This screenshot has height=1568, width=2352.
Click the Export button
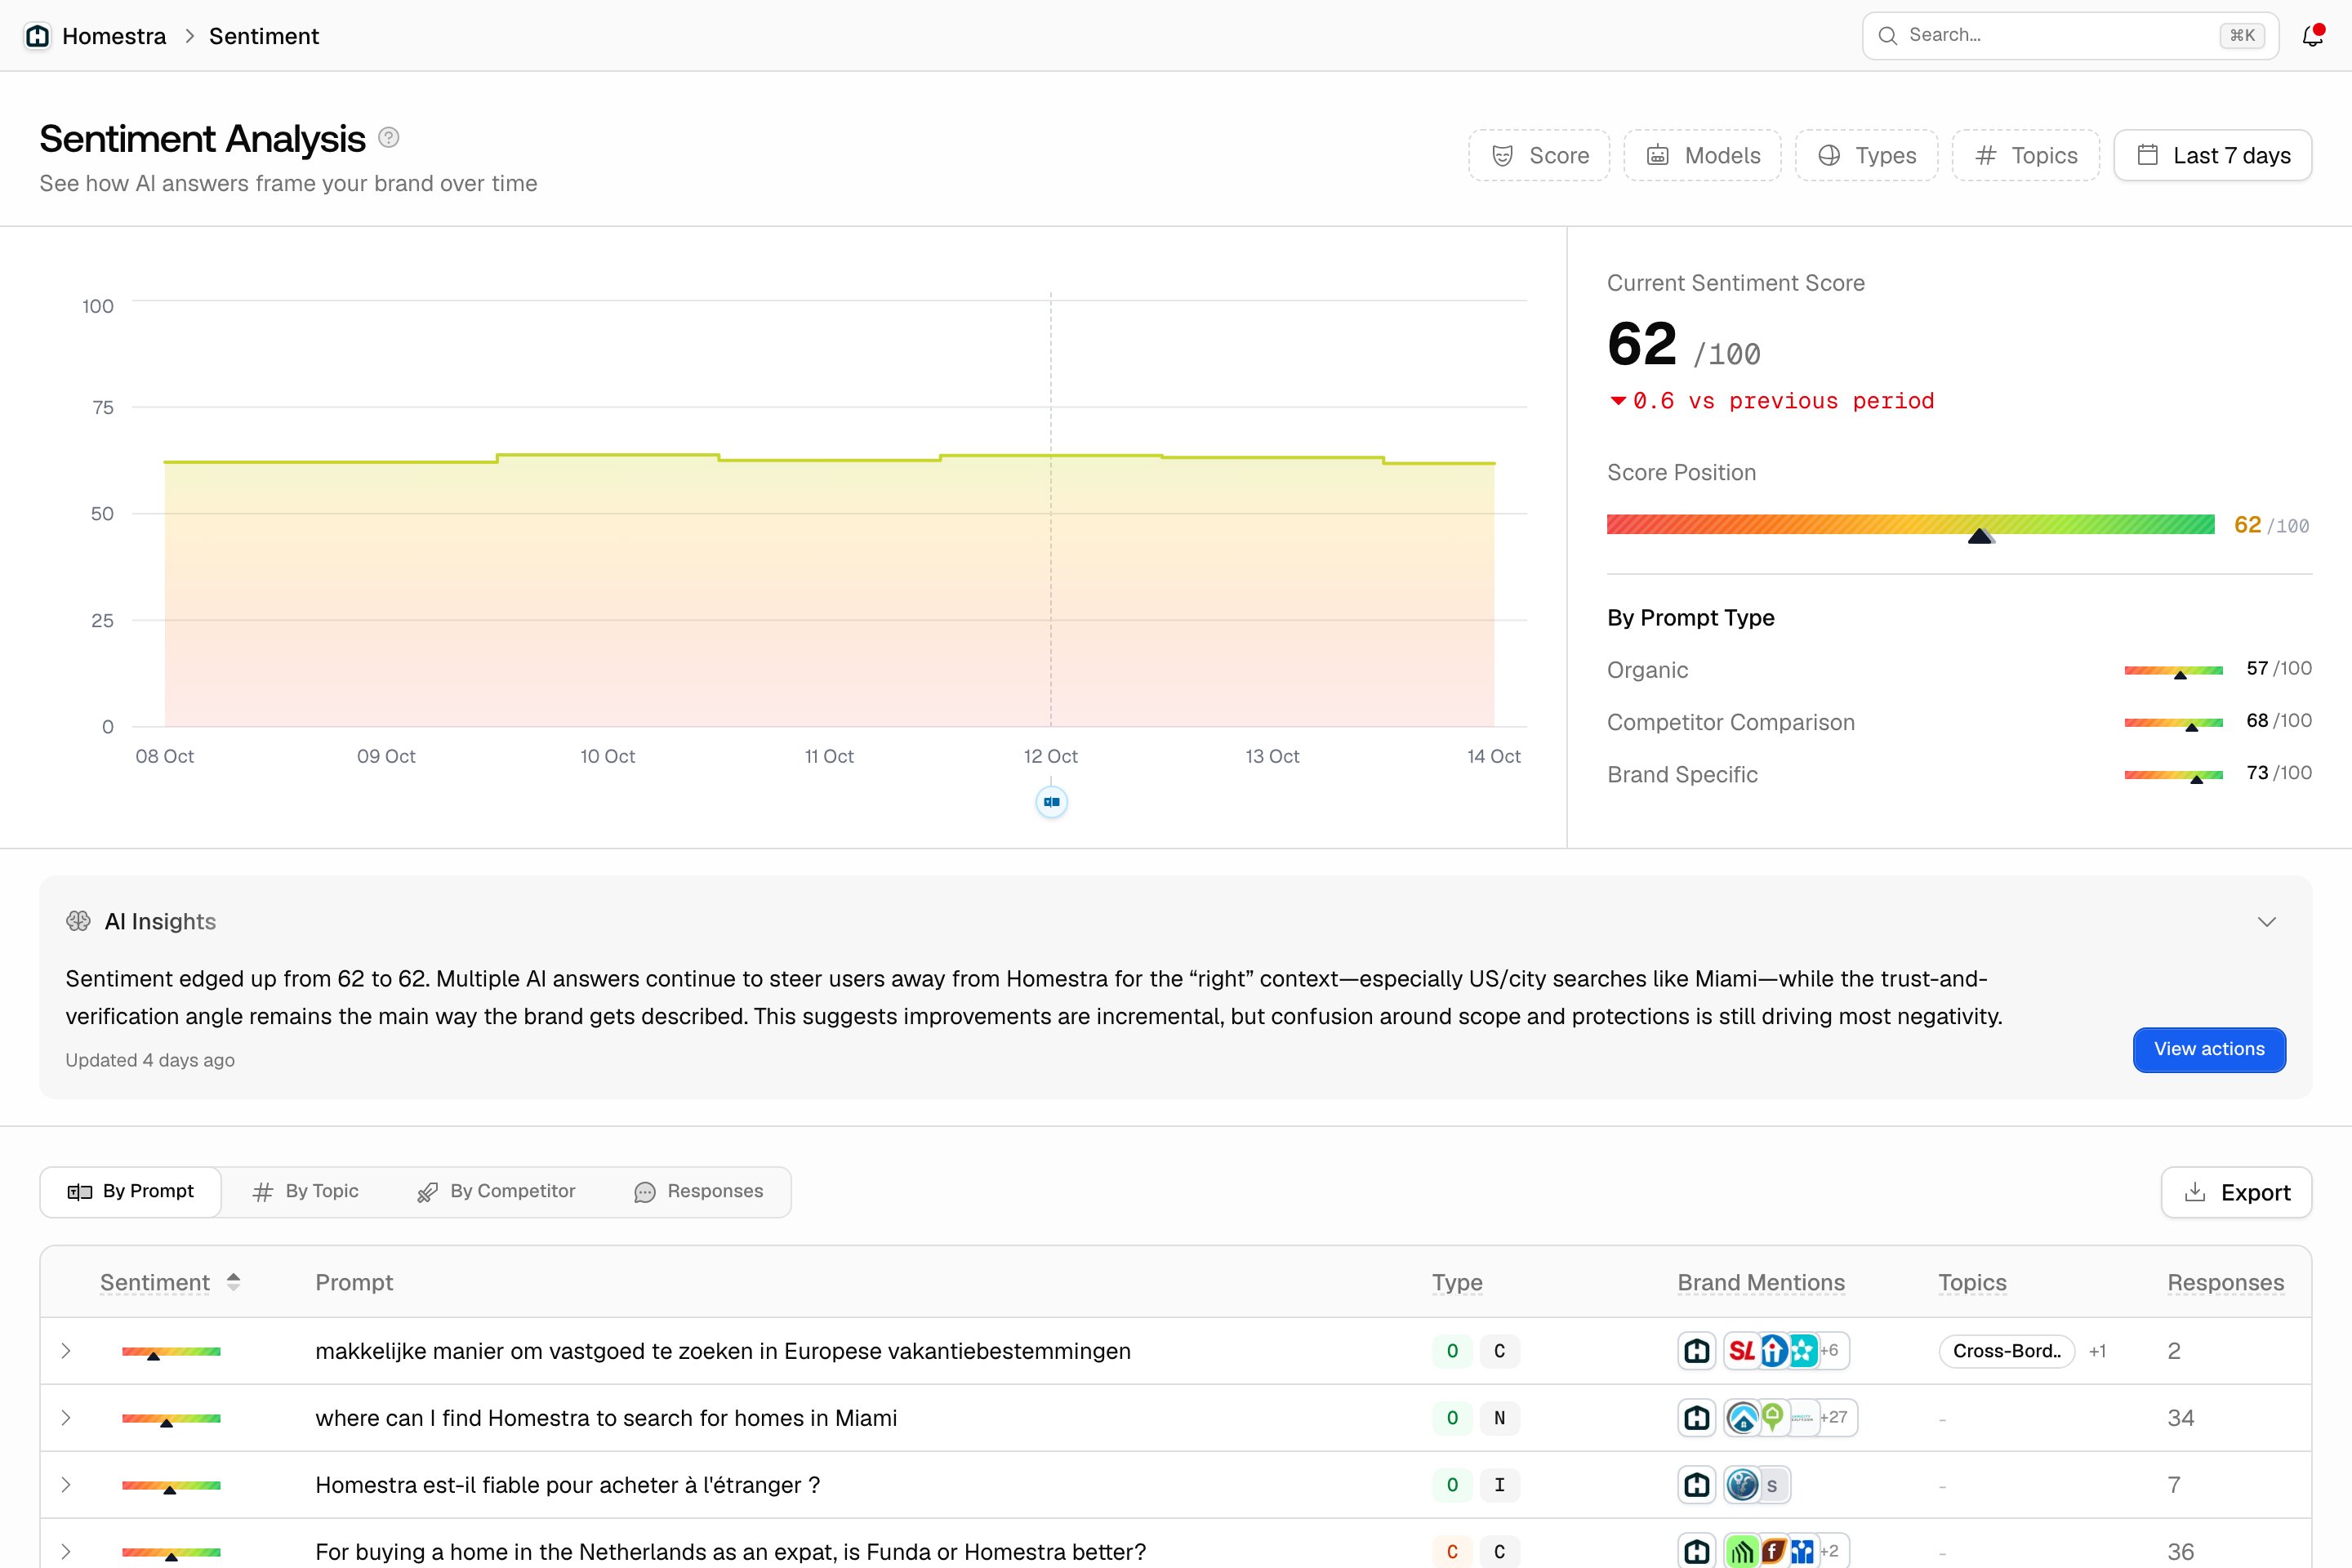coord(2236,1192)
